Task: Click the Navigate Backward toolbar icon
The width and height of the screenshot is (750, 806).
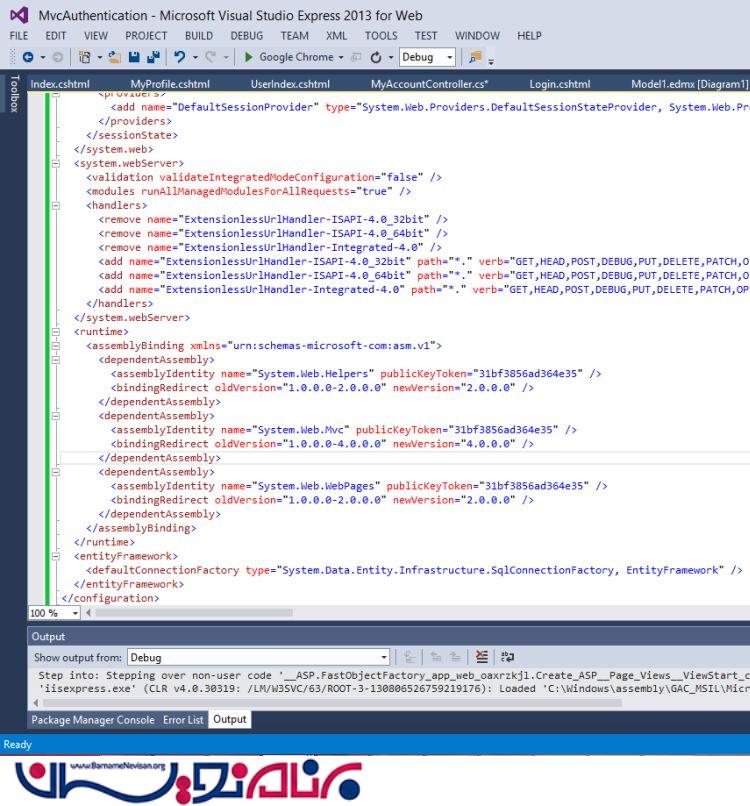Action: click(27, 58)
